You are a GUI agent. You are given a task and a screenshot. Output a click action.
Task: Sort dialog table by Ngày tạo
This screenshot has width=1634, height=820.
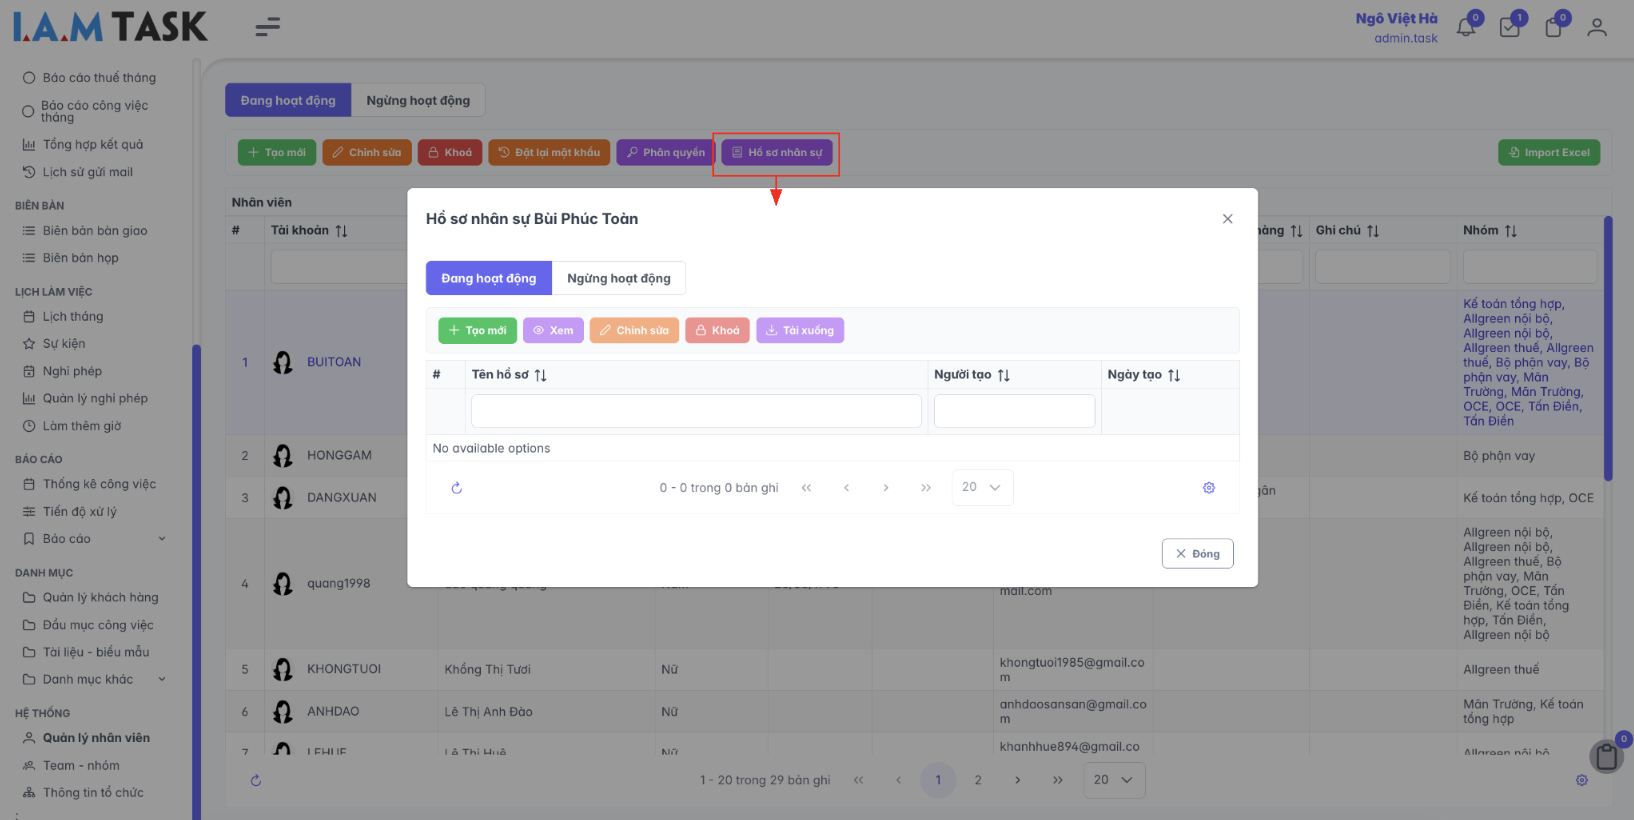click(x=1174, y=375)
